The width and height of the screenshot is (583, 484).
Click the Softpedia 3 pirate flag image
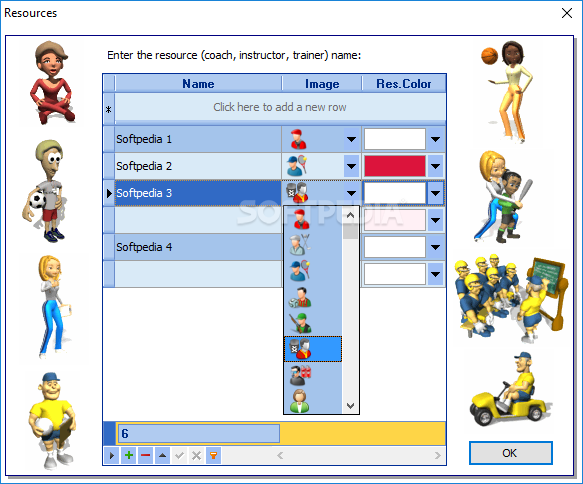297,193
